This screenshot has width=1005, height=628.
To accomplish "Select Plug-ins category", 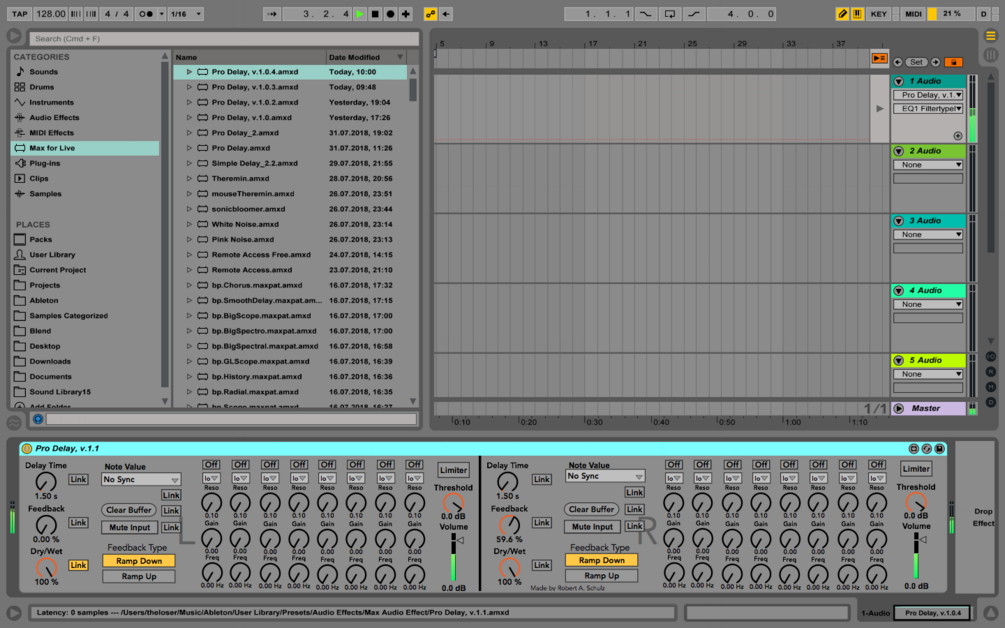I will click(44, 163).
